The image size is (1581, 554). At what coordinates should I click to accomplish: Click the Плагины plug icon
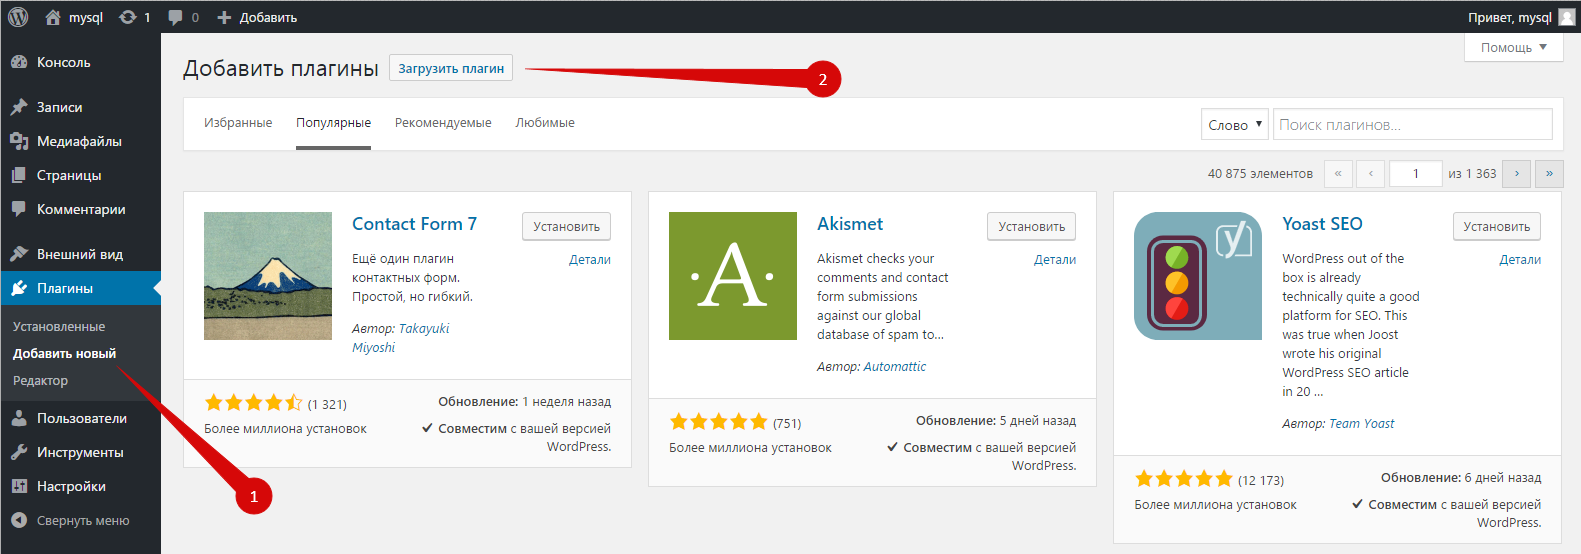click(x=19, y=288)
